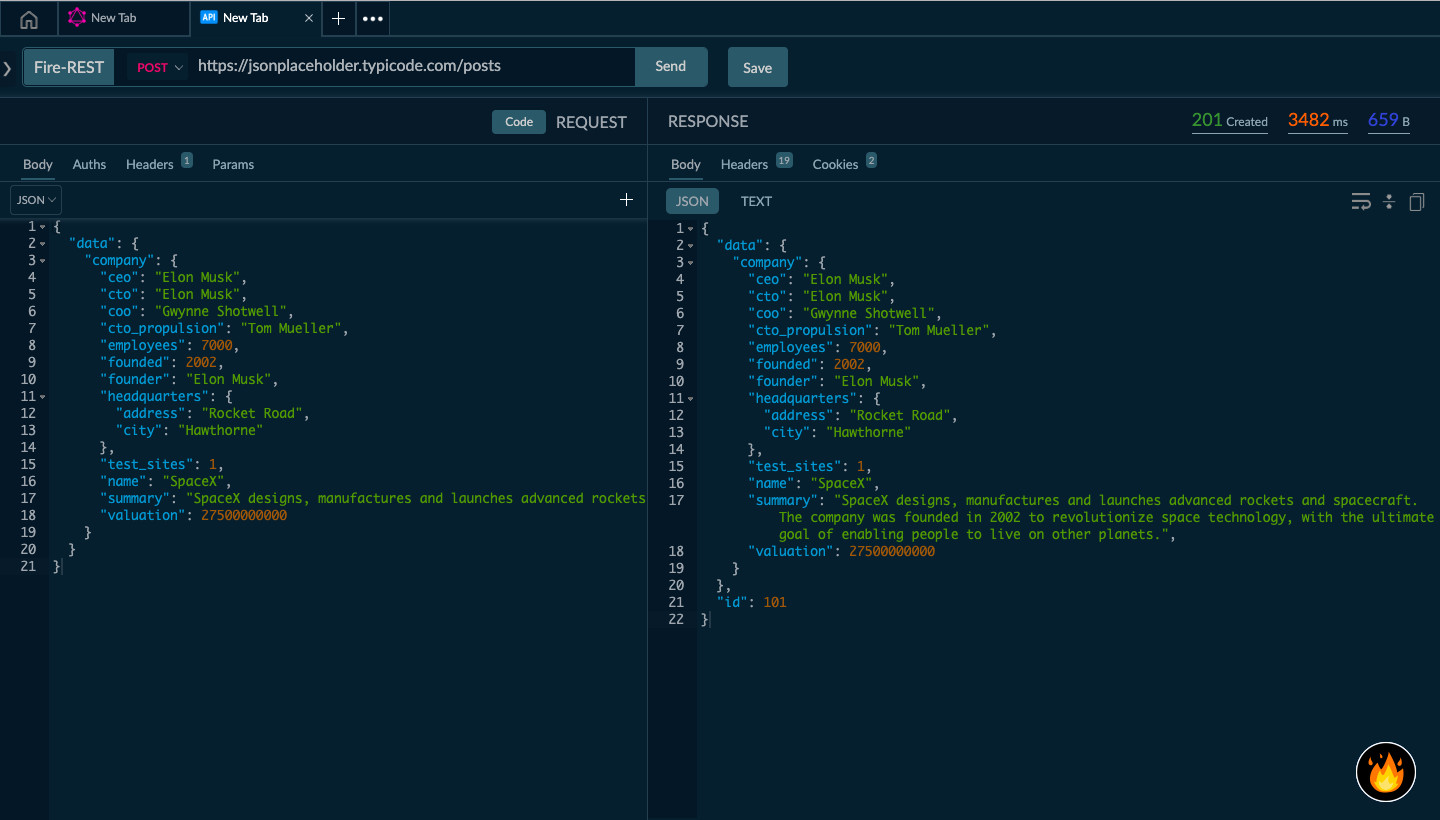Click the "id" value 101 in response
This screenshot has width=1440, height=820.
point(775,602)
